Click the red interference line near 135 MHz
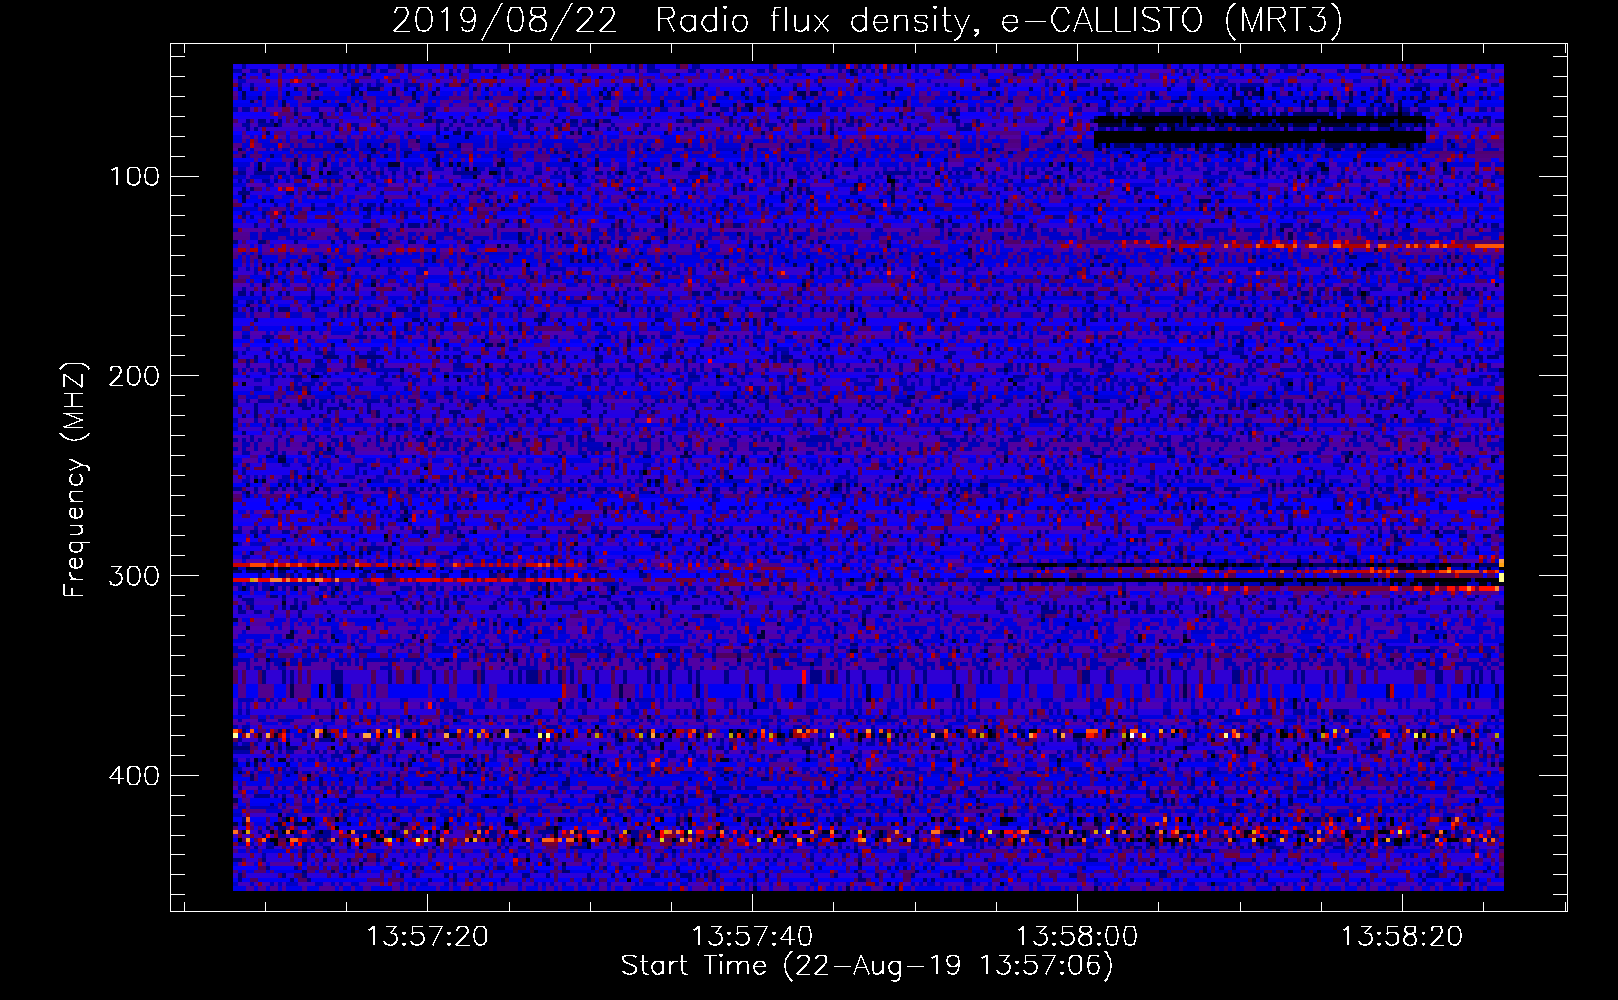This screenshot has height=1000, width=1618. click(x=1285, y=245)
